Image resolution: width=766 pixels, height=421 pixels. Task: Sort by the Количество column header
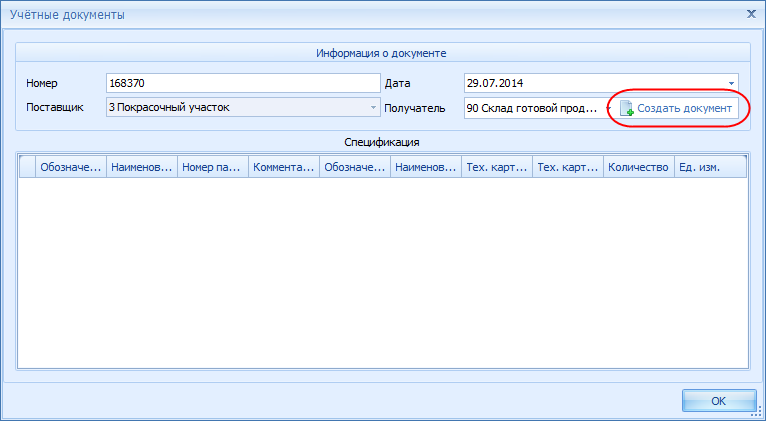638,168
